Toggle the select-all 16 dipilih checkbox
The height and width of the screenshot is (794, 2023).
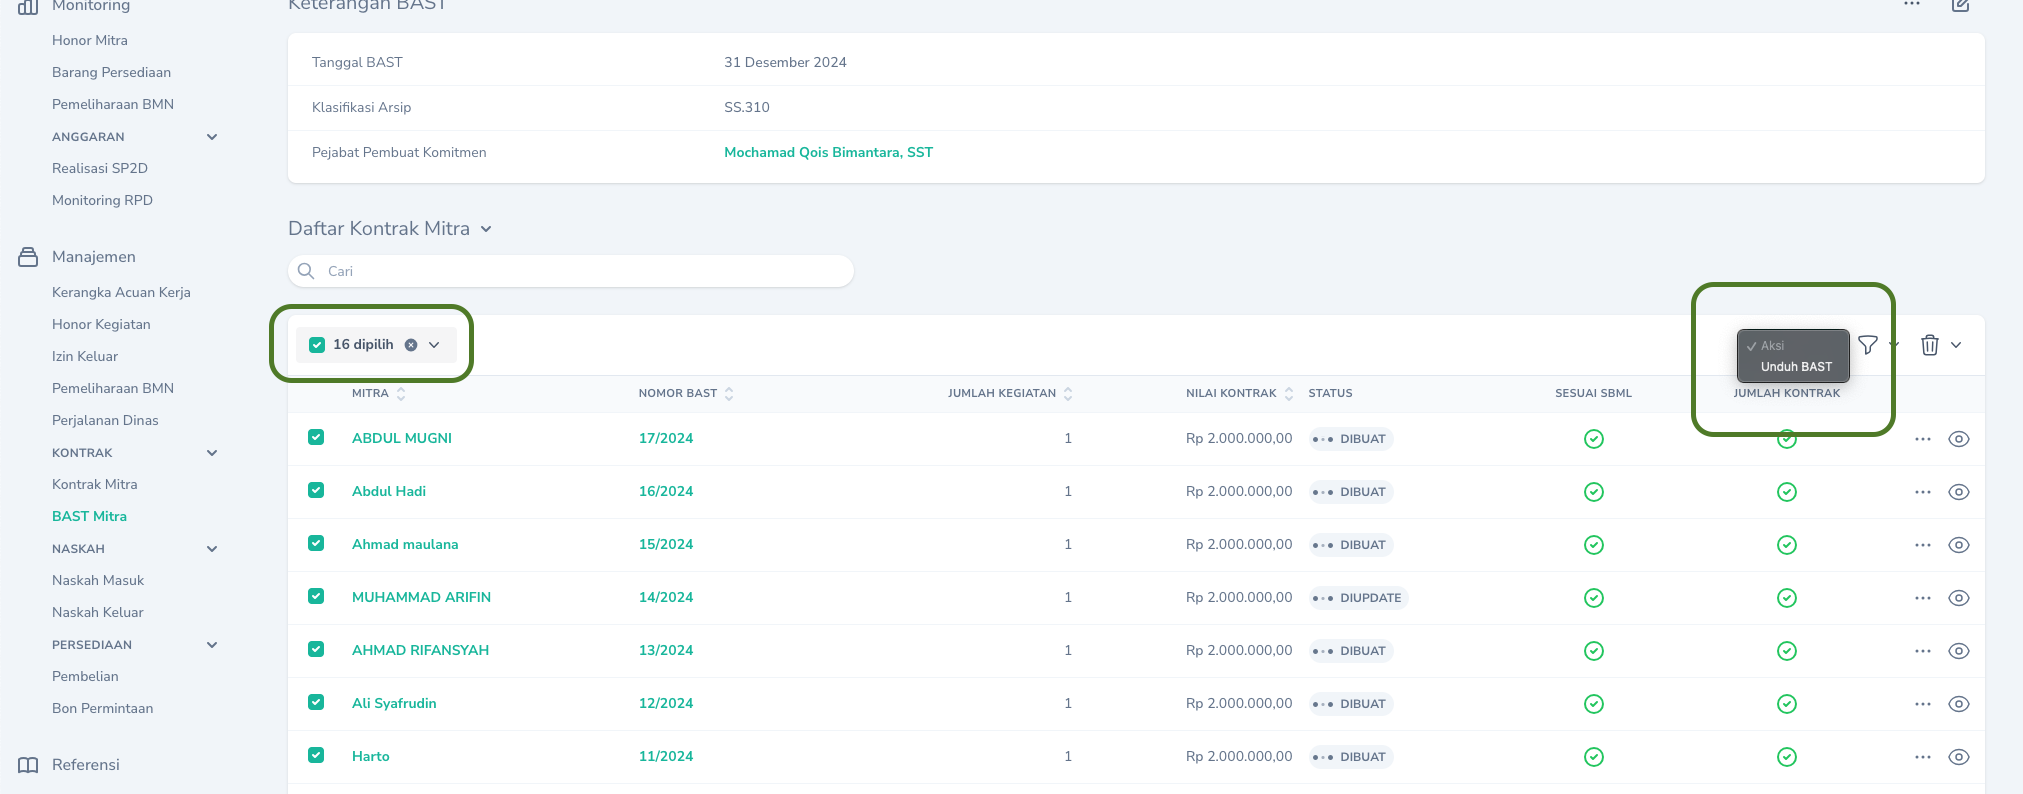coord(317,345)
